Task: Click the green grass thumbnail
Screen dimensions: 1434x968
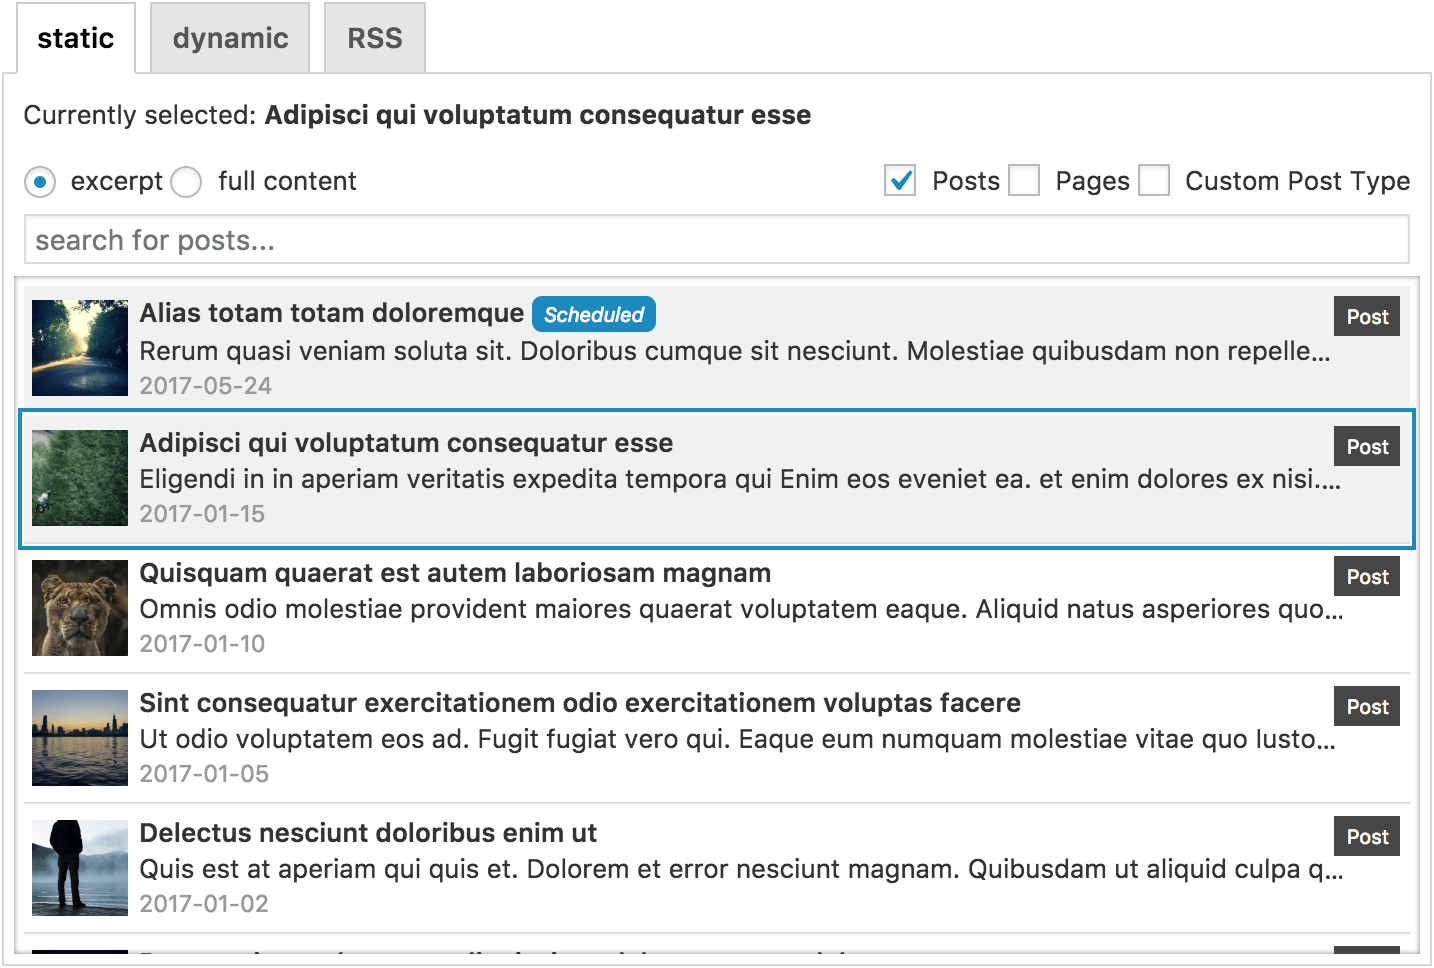Action: 80,478
